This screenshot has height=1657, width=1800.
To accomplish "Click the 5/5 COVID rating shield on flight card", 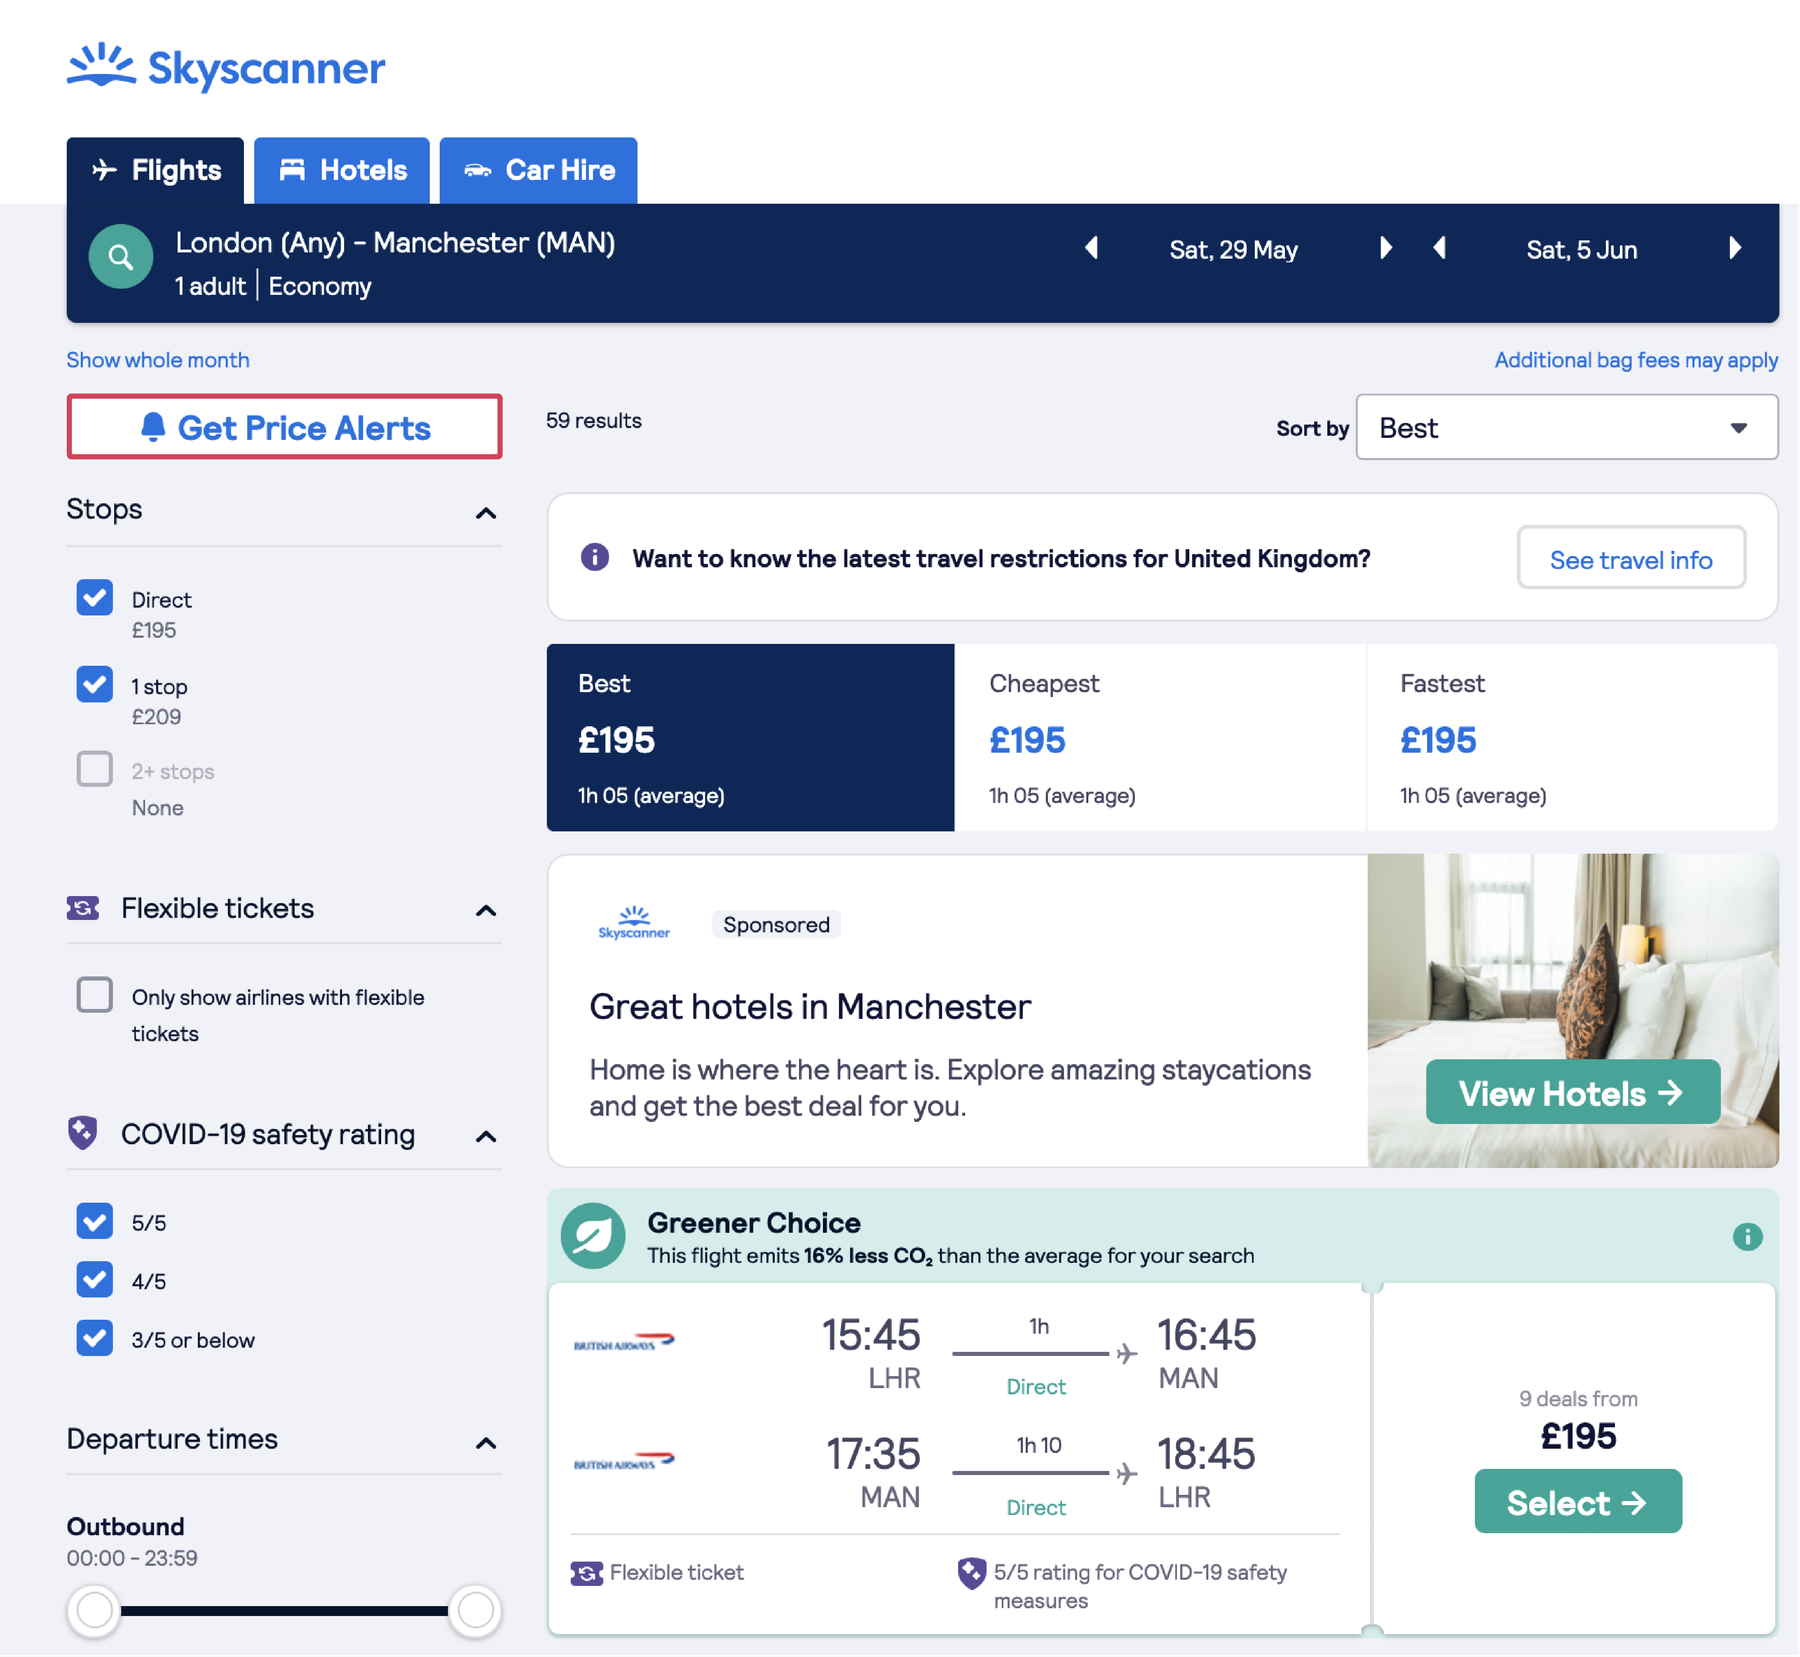I will (971, 1573).
